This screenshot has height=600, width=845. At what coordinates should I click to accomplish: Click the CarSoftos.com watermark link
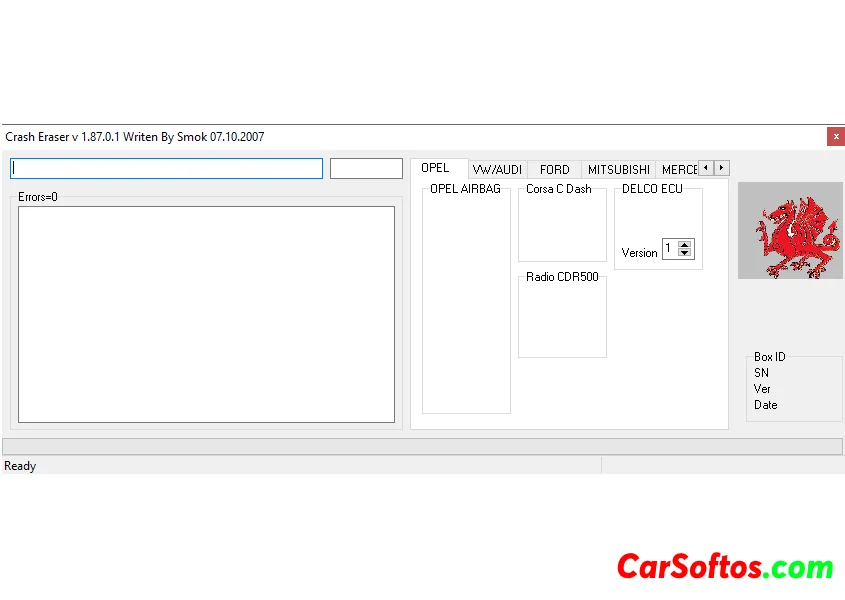725,567
